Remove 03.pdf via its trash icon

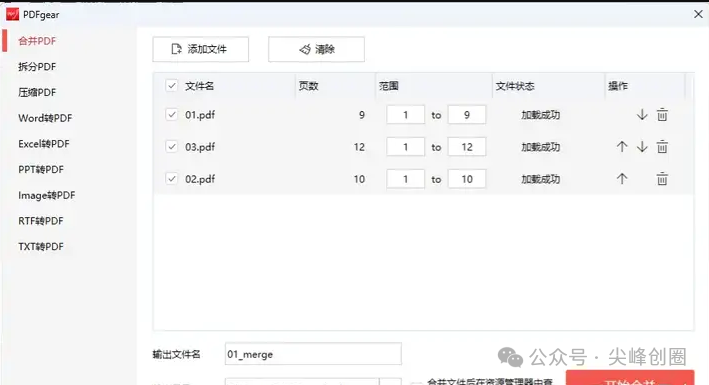click(x=662, y=147)
